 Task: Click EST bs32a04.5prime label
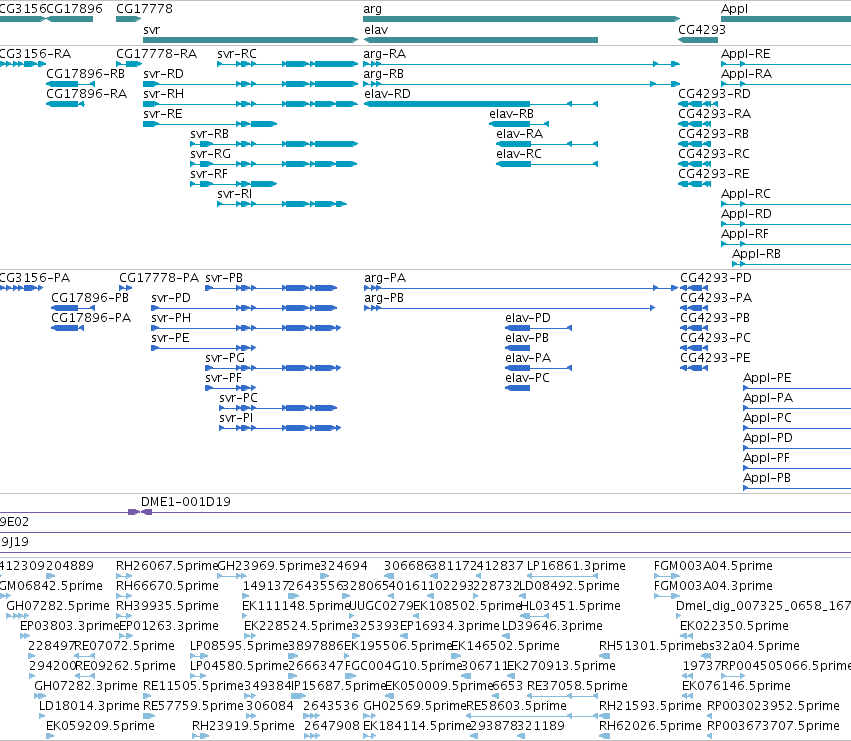coord(750,646)
